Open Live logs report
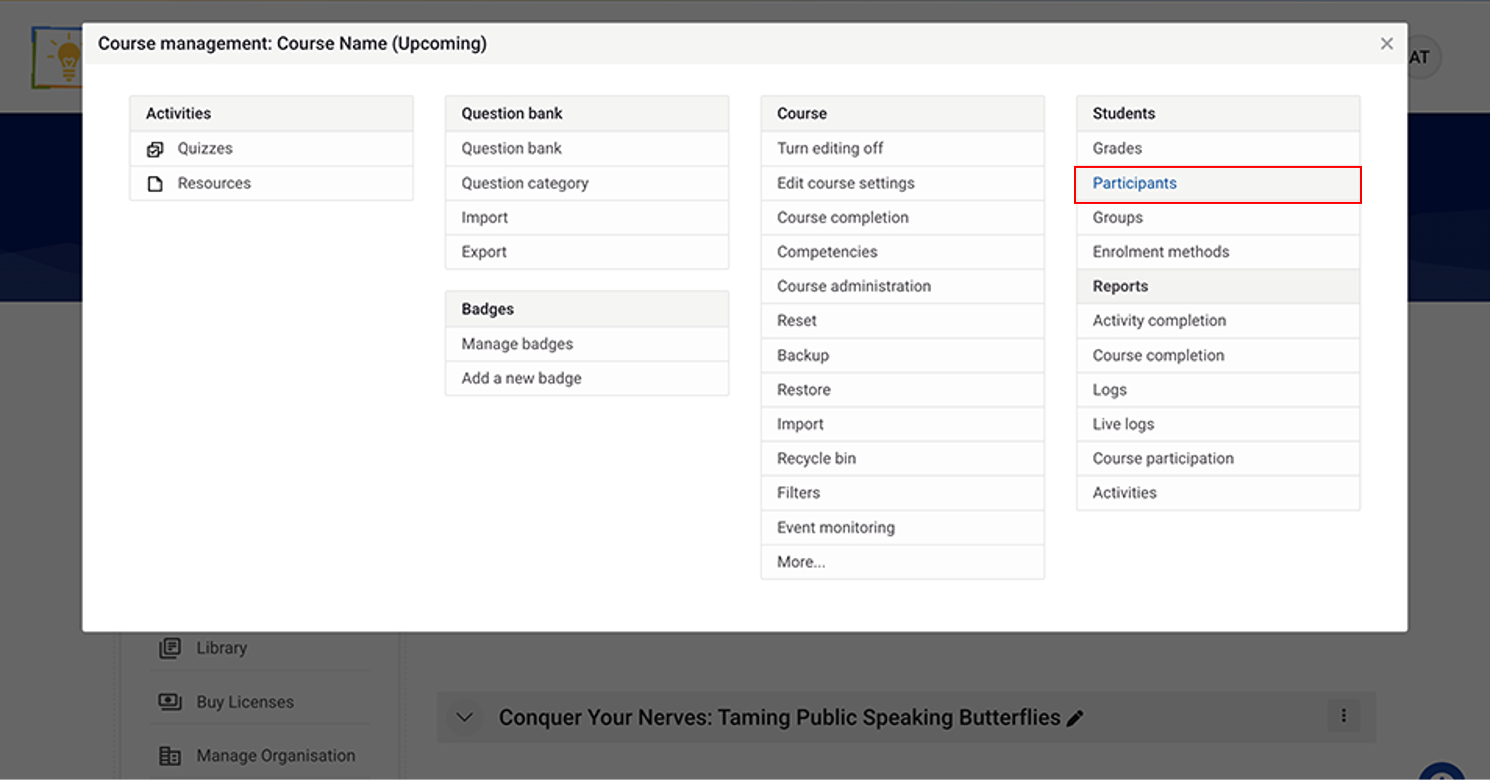 tap(1218, 424)
